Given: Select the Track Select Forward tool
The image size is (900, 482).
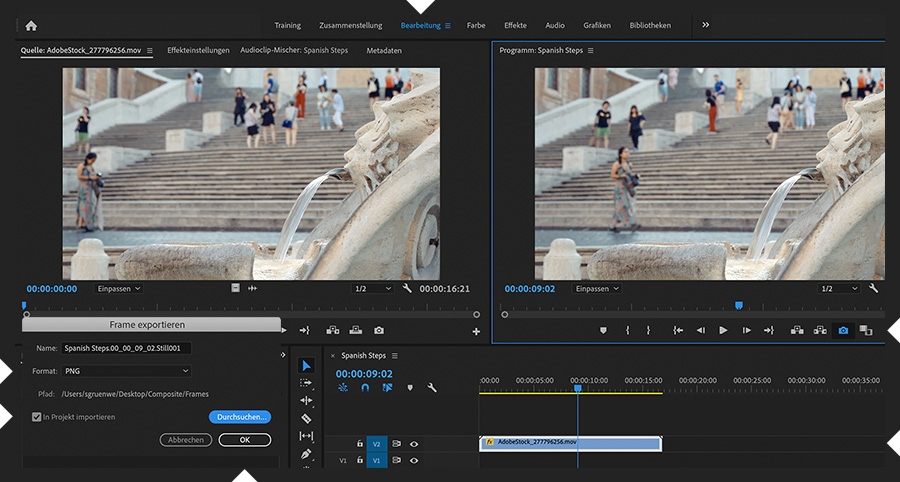Looking at the screenshot, I should [x=307, y=383].
